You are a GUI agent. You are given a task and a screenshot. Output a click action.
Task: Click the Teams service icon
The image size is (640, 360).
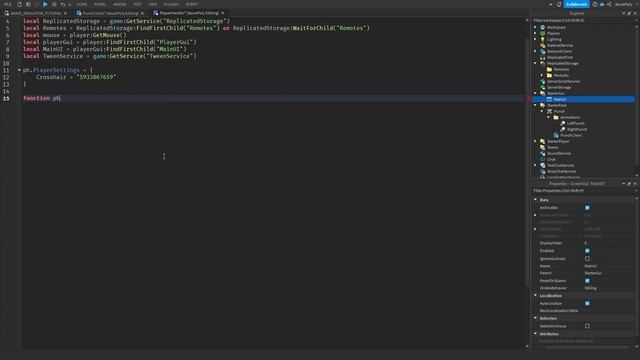pyautogui.click(x=542, y=147)
